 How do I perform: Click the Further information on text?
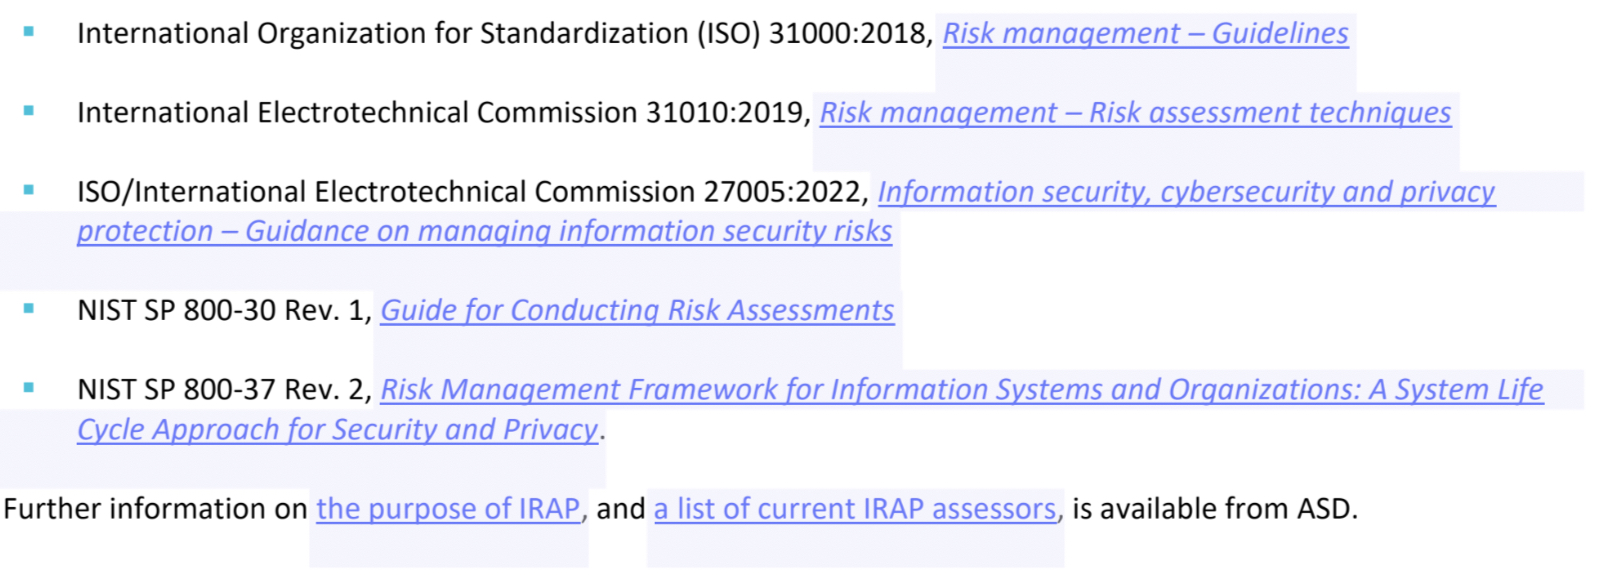pyautogui.click(x=155, y=509)
